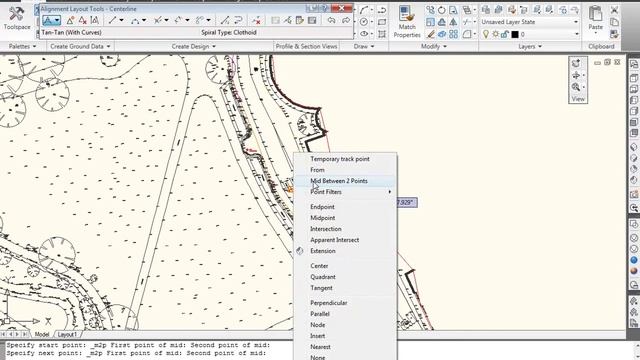Click the Delete sub-entity tool with red X
Viewport: 640px width, 360px height.
(256, 20)
